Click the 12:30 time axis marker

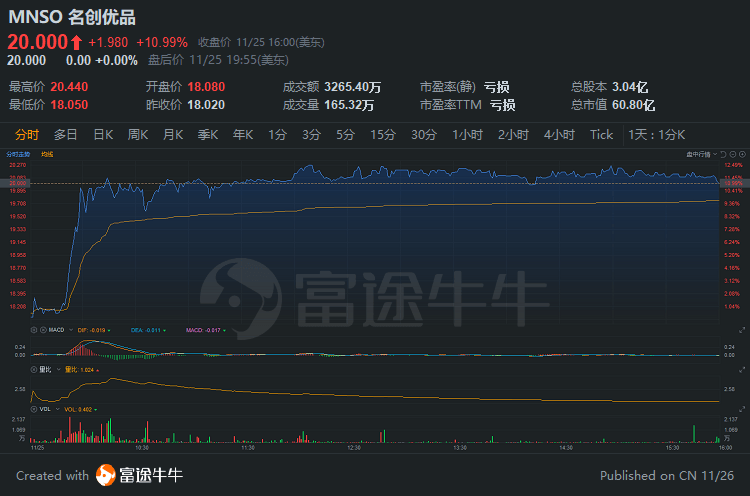point(354,448)
